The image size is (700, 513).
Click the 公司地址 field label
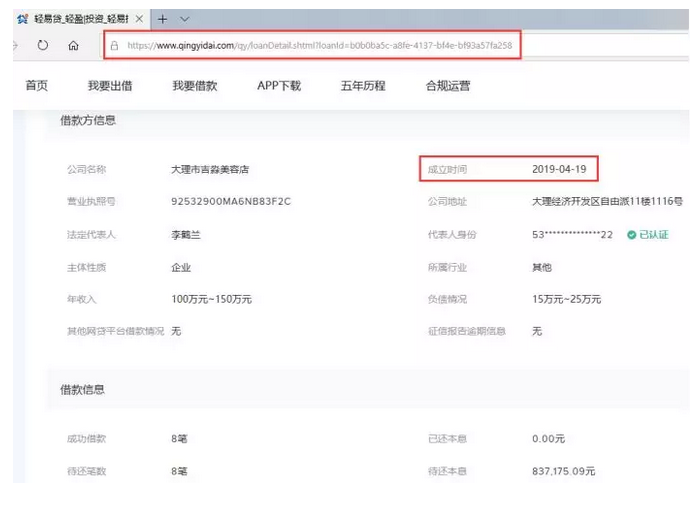pos(447,201)
